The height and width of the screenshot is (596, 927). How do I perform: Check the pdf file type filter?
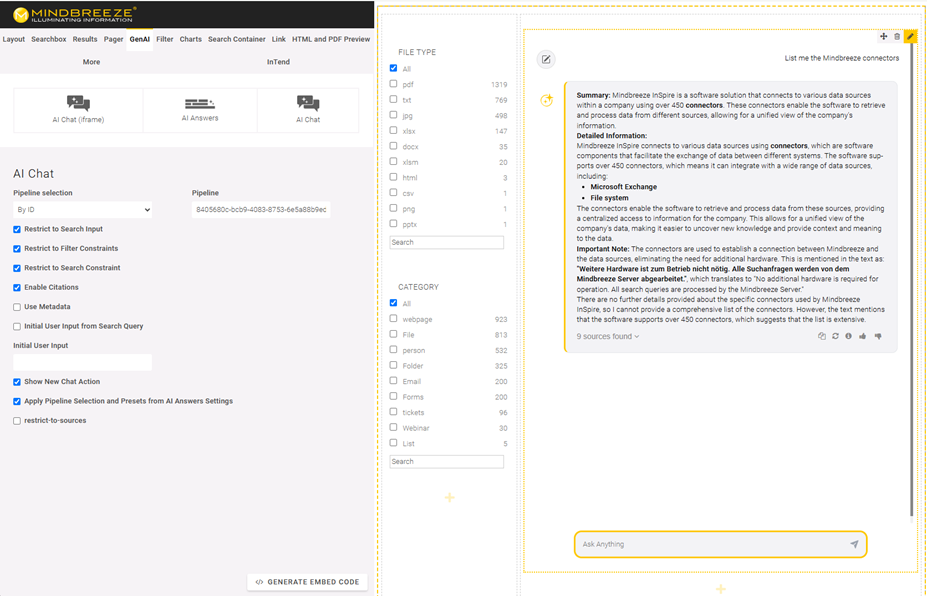393,84
